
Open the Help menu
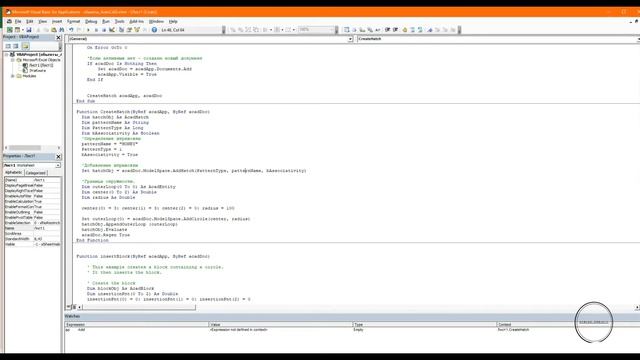(x=173, y=21)
